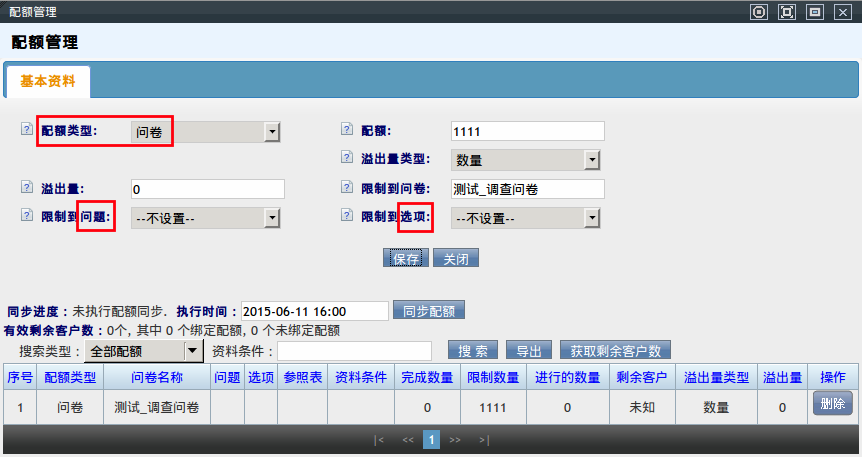This screenshot has width=863, height=457.
Task: Switch to the 基本资料 tab
Action: tap(48, 81)
